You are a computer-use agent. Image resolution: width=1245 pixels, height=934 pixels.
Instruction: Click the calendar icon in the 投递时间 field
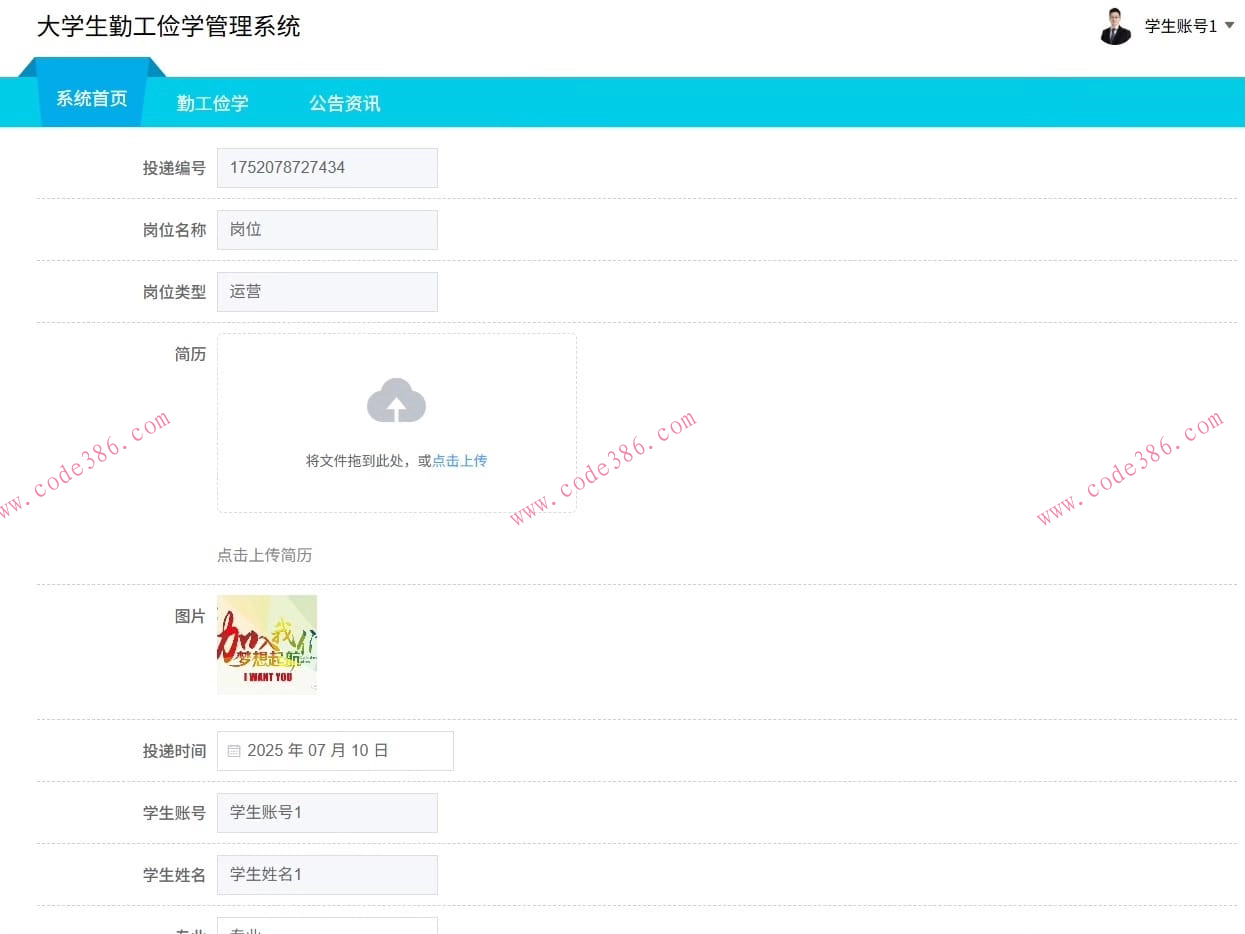pyautogui.click(x=234, y=750)
